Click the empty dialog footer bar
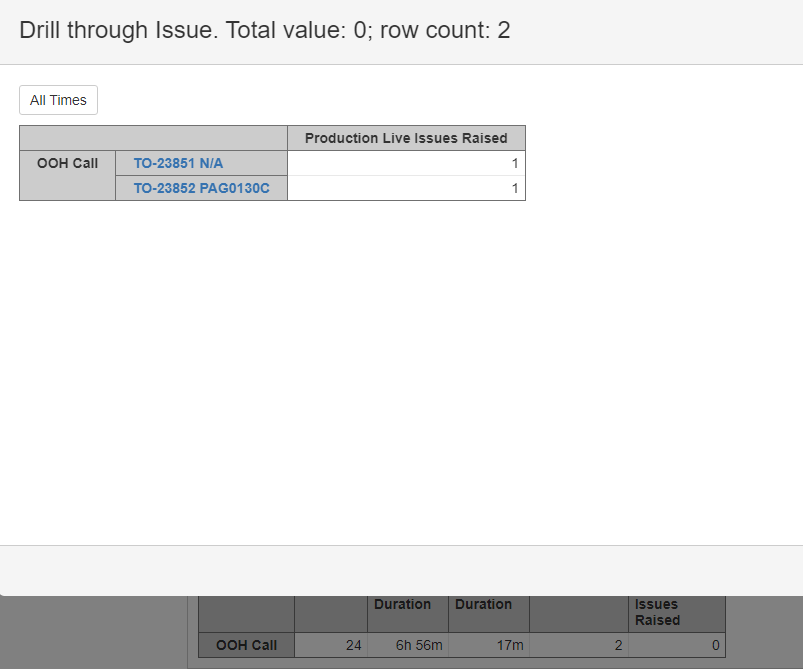The width and height of the screenshot is (803, 669). (x=401, y=570)
